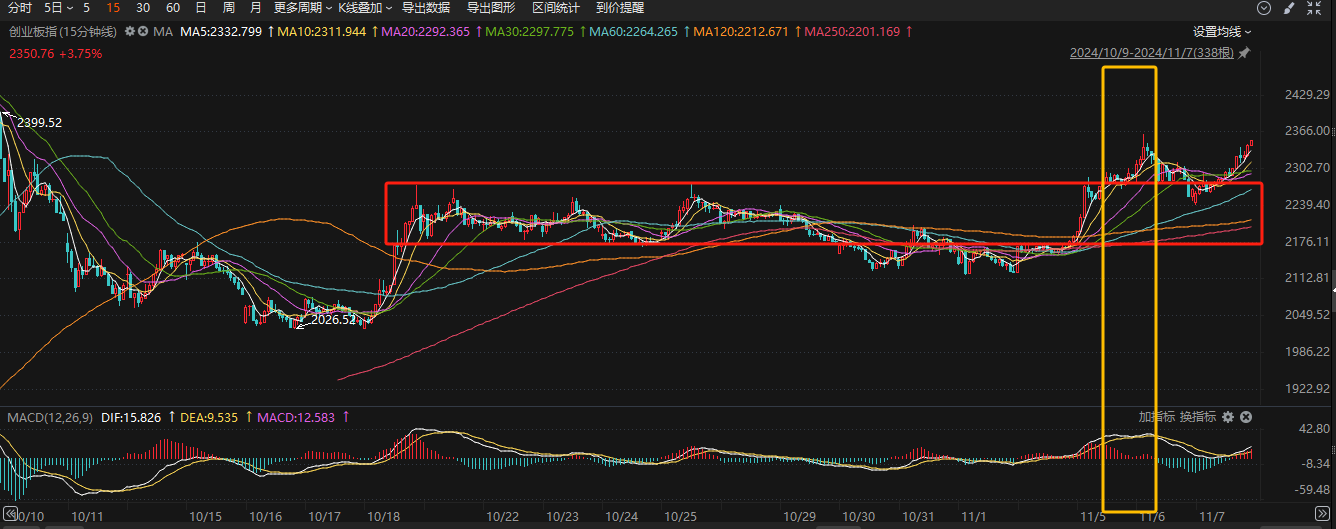Image resolution: width=1336 pixels, height=529 pixels.
Task: Switch to the weekly 周 K-line
Action: pos(228,8)
